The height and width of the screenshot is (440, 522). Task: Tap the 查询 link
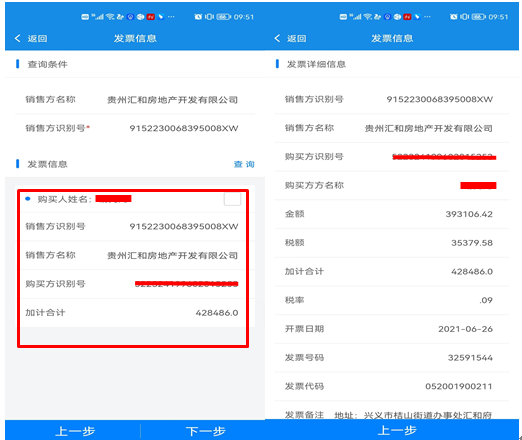click(x=244, y=164)
